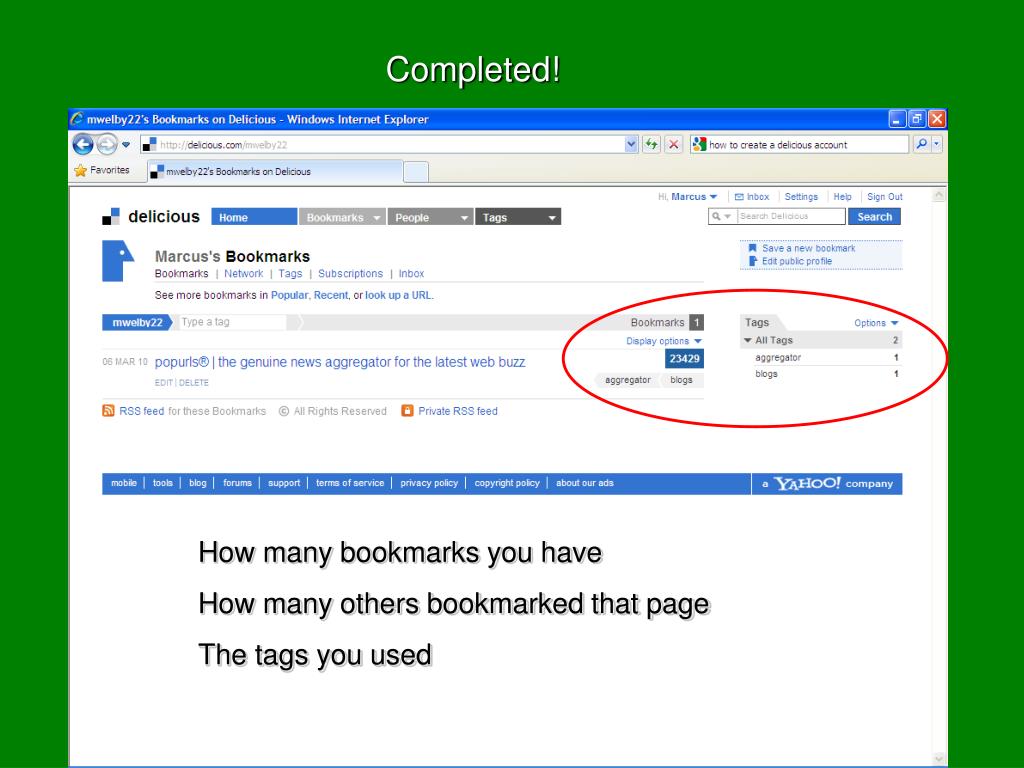Click the mwelby22 breadcrumb tag

click(137, 322)
